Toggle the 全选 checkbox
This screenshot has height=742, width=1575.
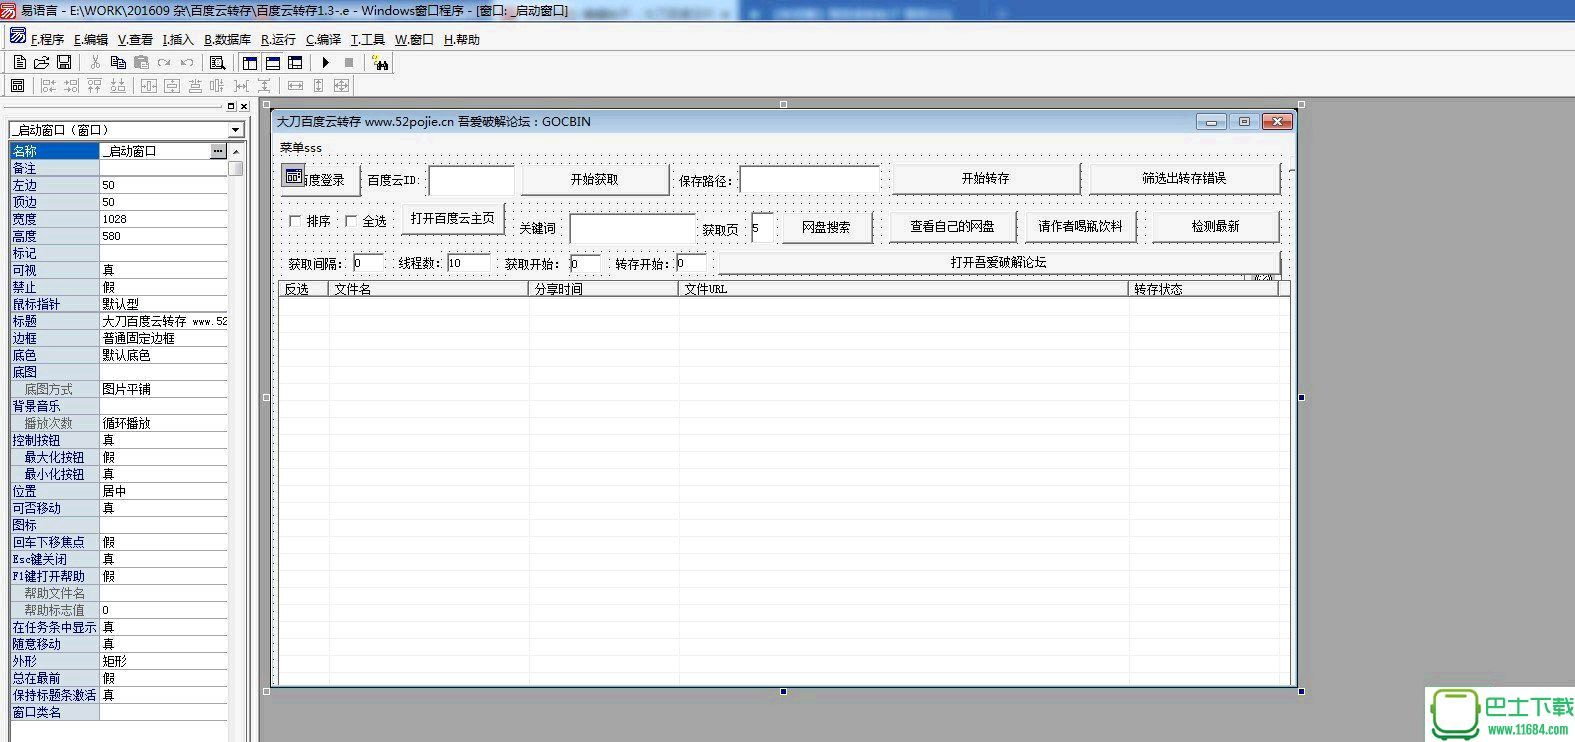(351, 221)
